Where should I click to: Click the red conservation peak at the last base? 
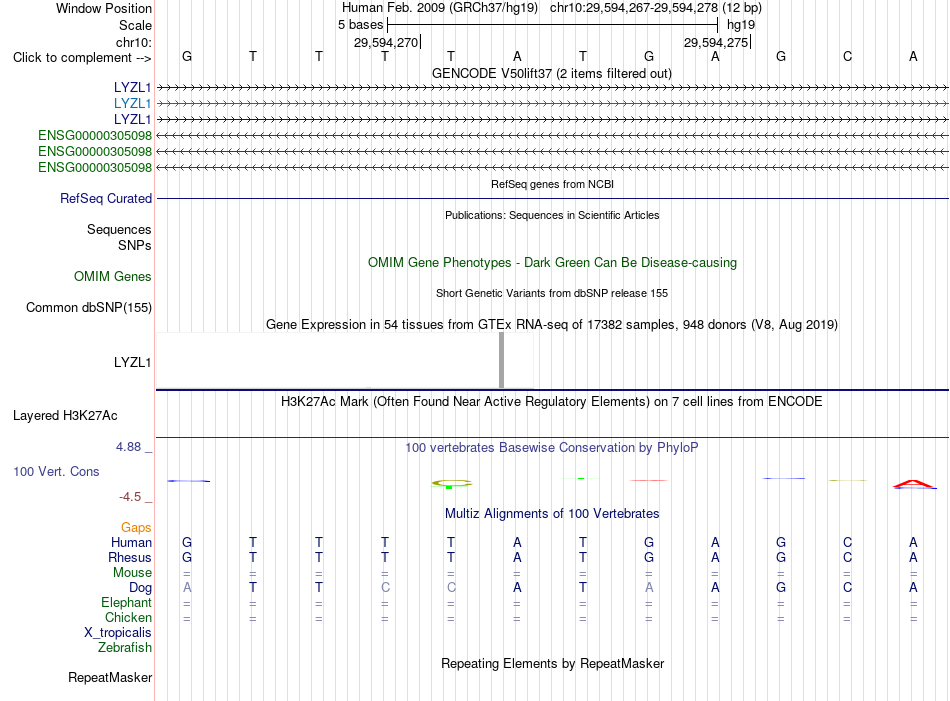914,483
